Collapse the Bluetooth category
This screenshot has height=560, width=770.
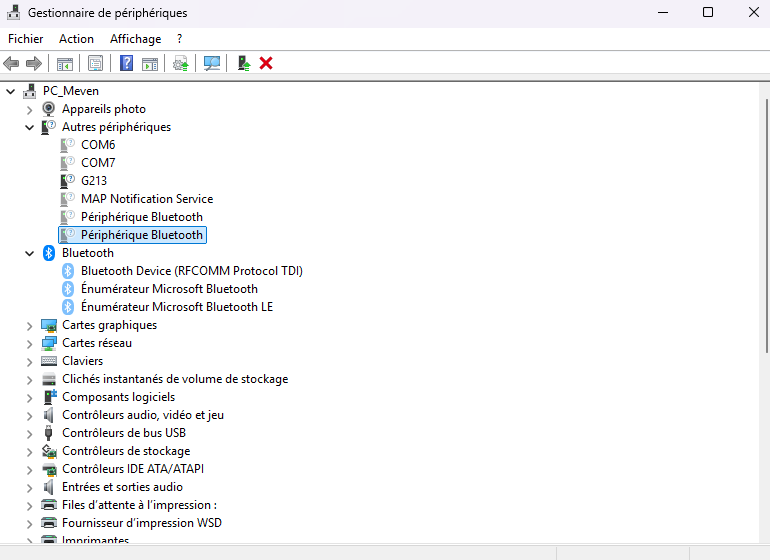click(29, 253)
